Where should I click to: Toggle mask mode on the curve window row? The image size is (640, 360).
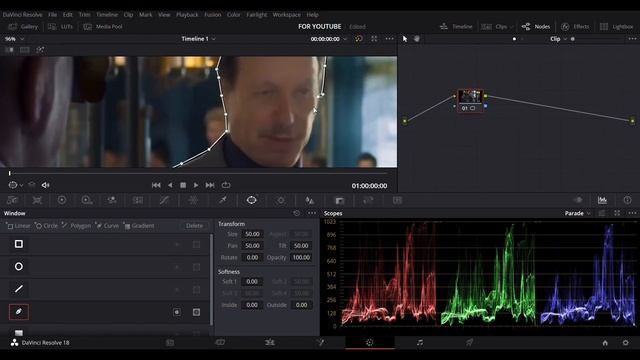196,312
